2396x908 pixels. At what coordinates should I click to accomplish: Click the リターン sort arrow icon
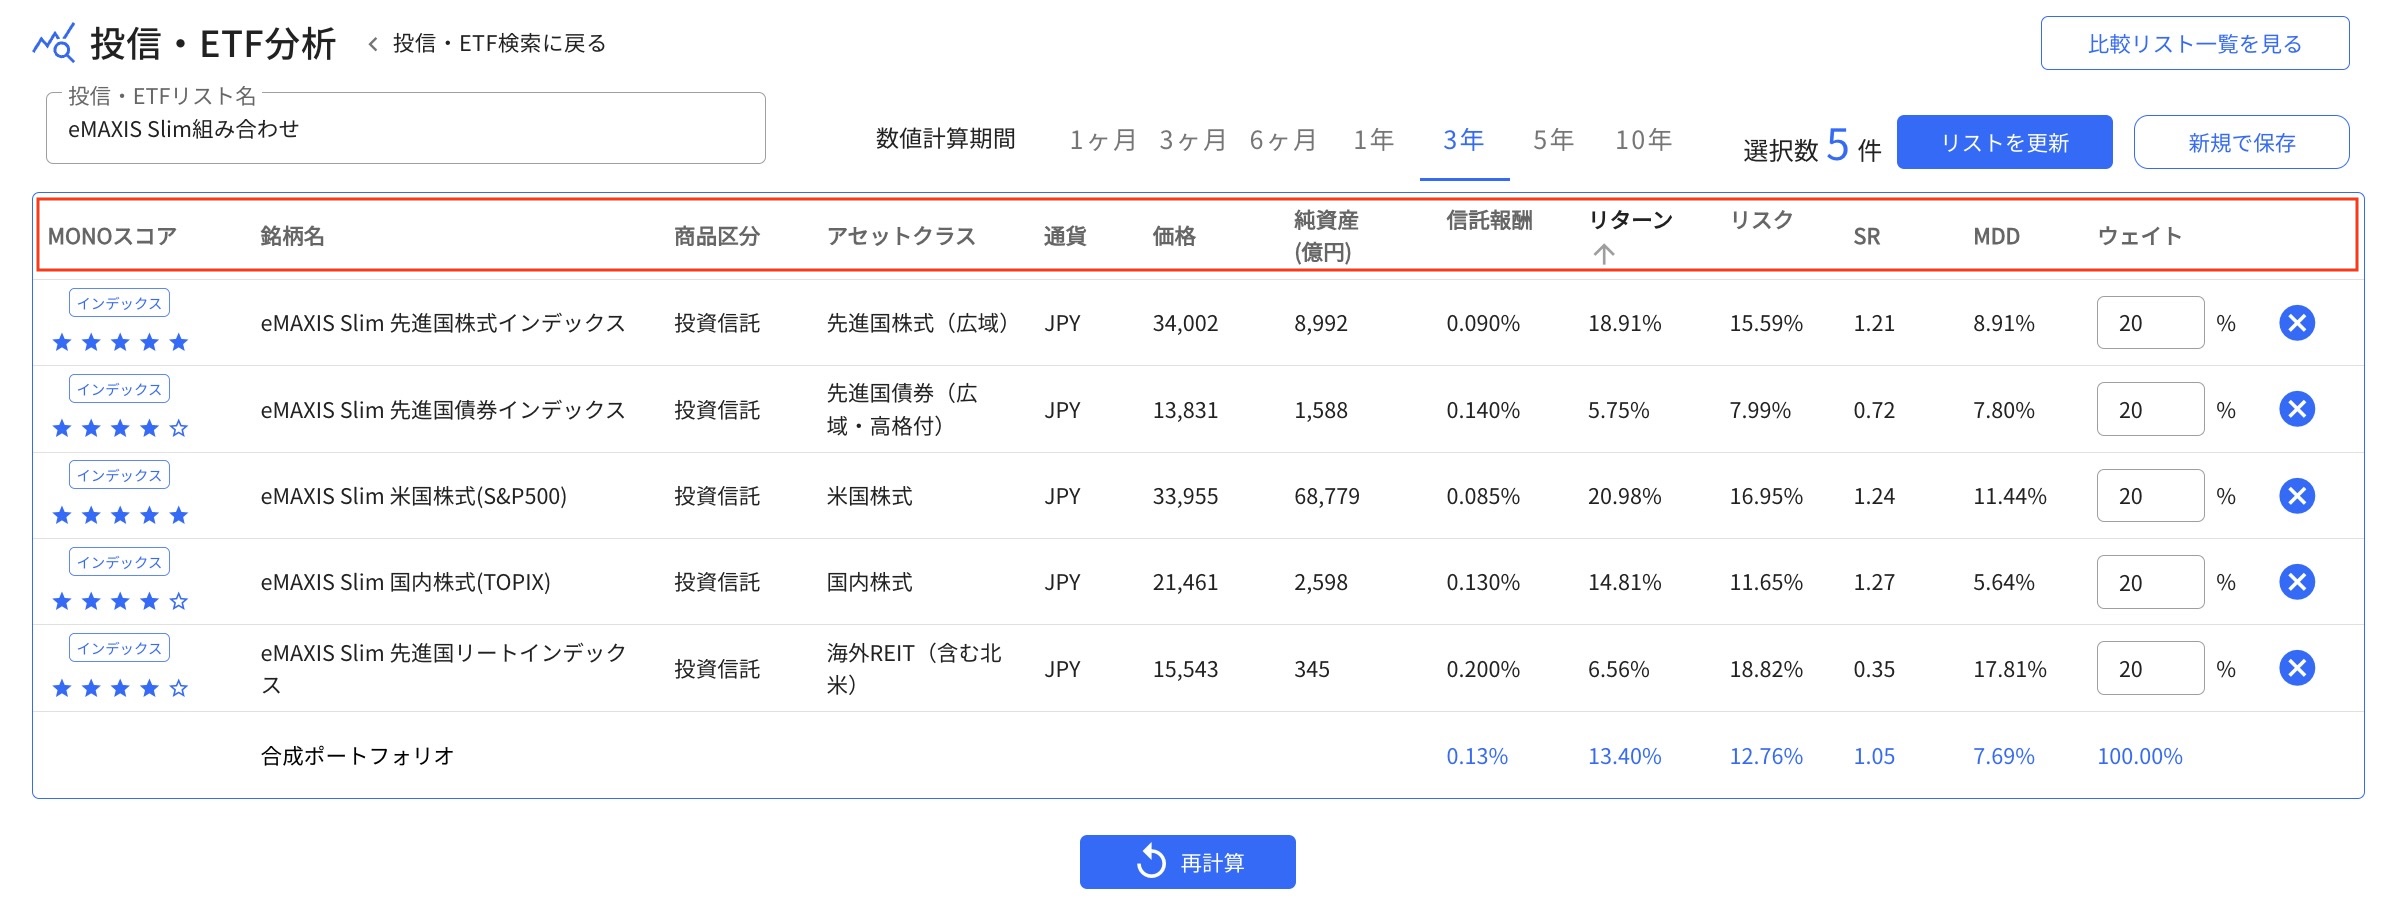1604,254
